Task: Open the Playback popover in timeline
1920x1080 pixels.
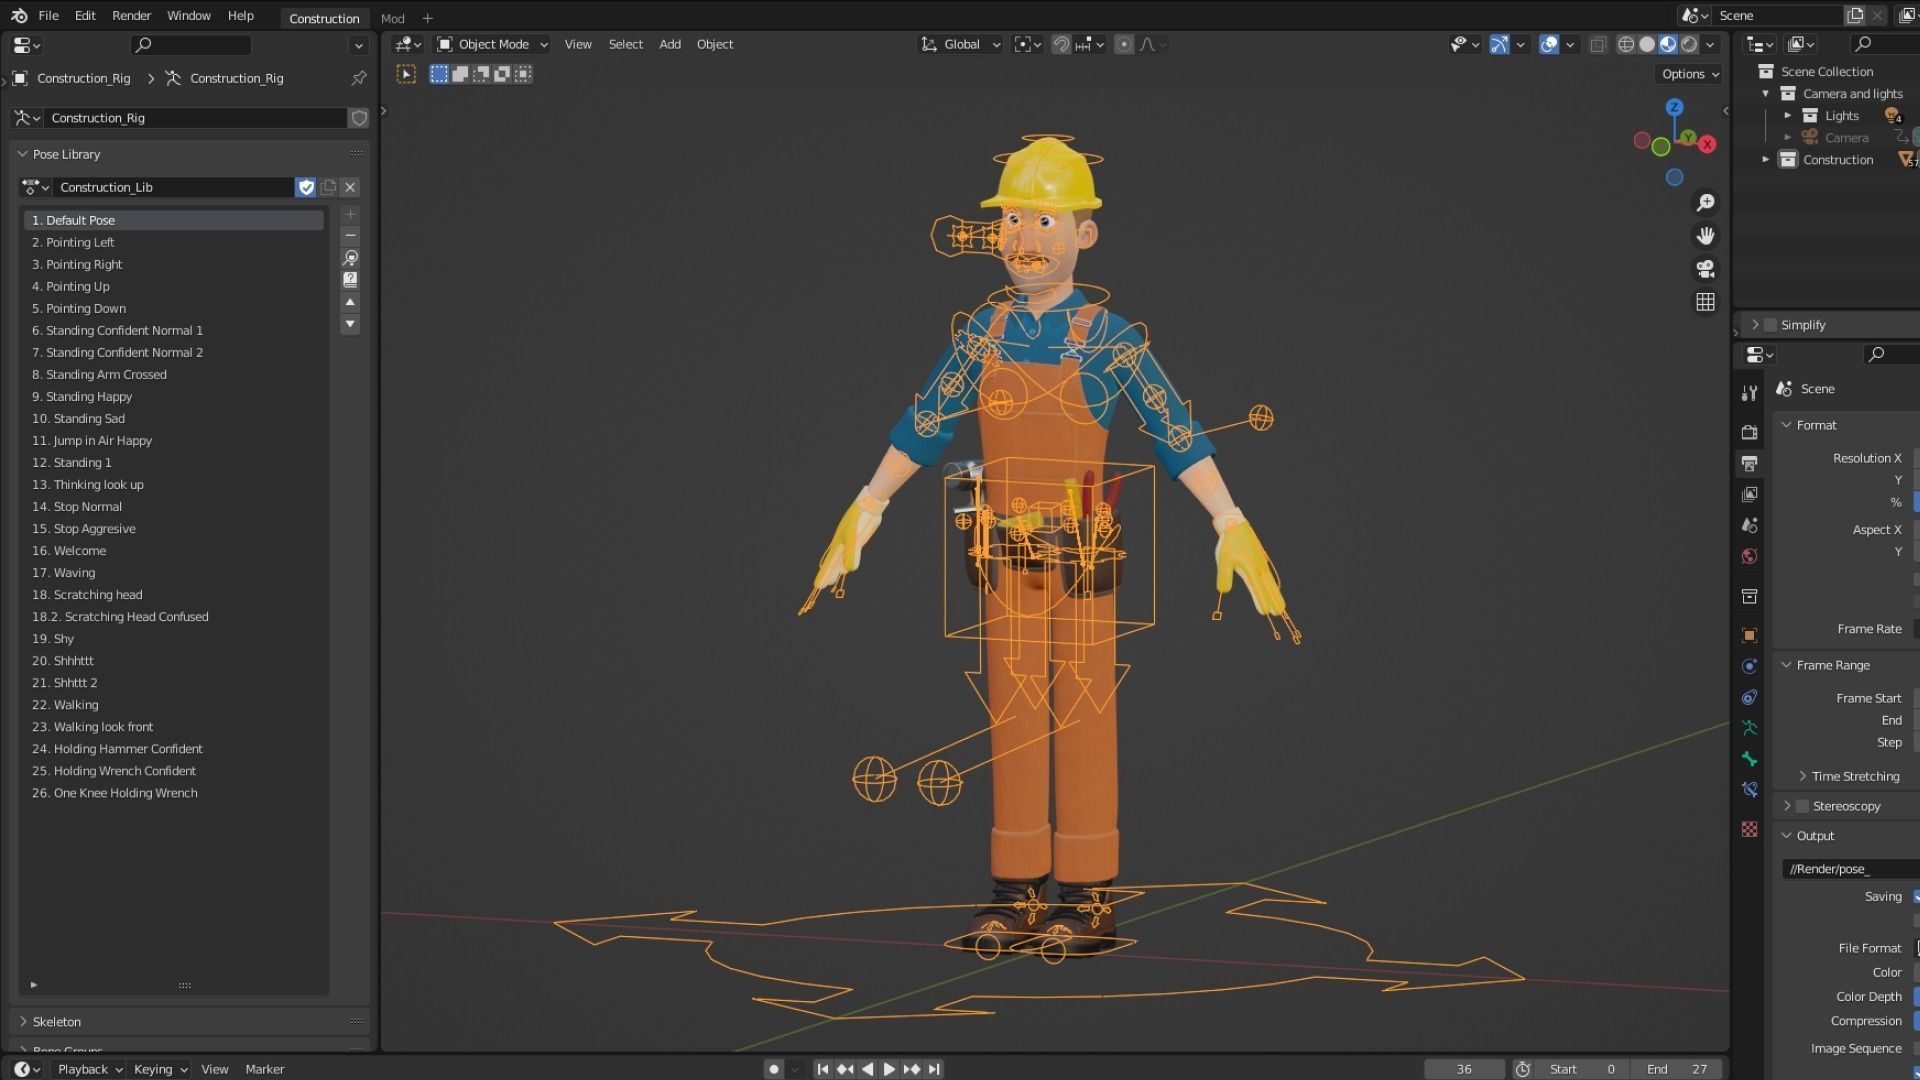Action: point(89,1069)
